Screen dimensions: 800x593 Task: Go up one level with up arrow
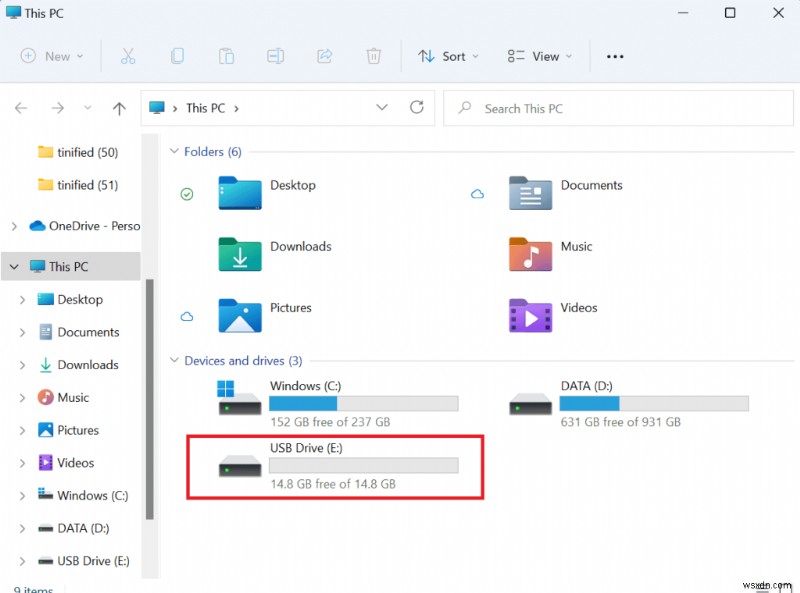pyautogui.click(x=119, y=108)
